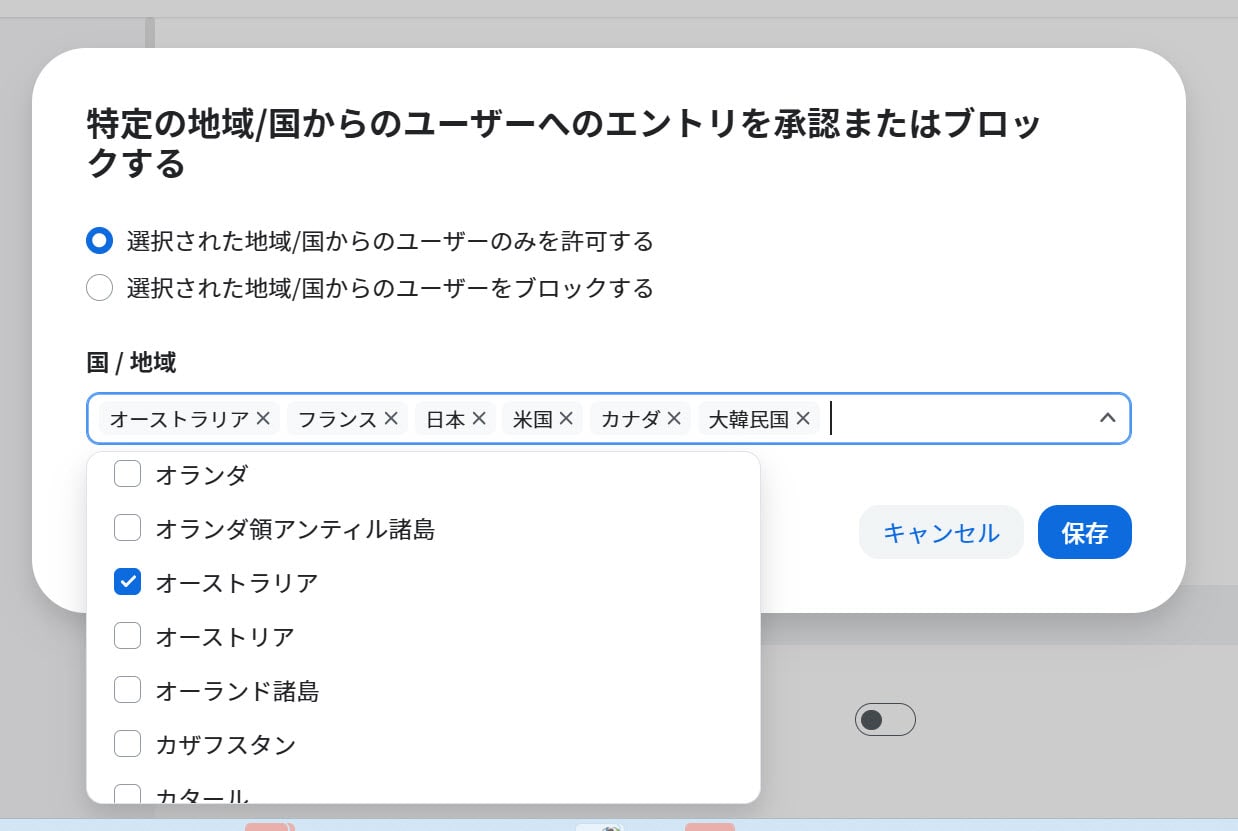The height and width of the screenshot is (831, 1238).
Task: Remove the オーストラリア tag
Action: [x=263, y=419]
